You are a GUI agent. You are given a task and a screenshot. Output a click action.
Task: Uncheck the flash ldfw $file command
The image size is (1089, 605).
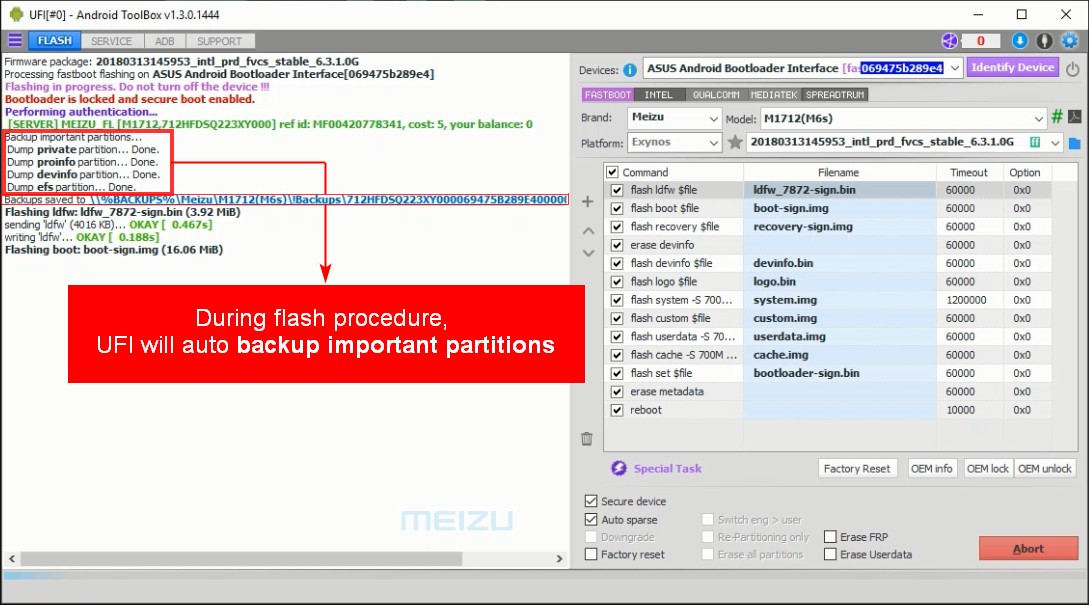click(x=617, y=190)
